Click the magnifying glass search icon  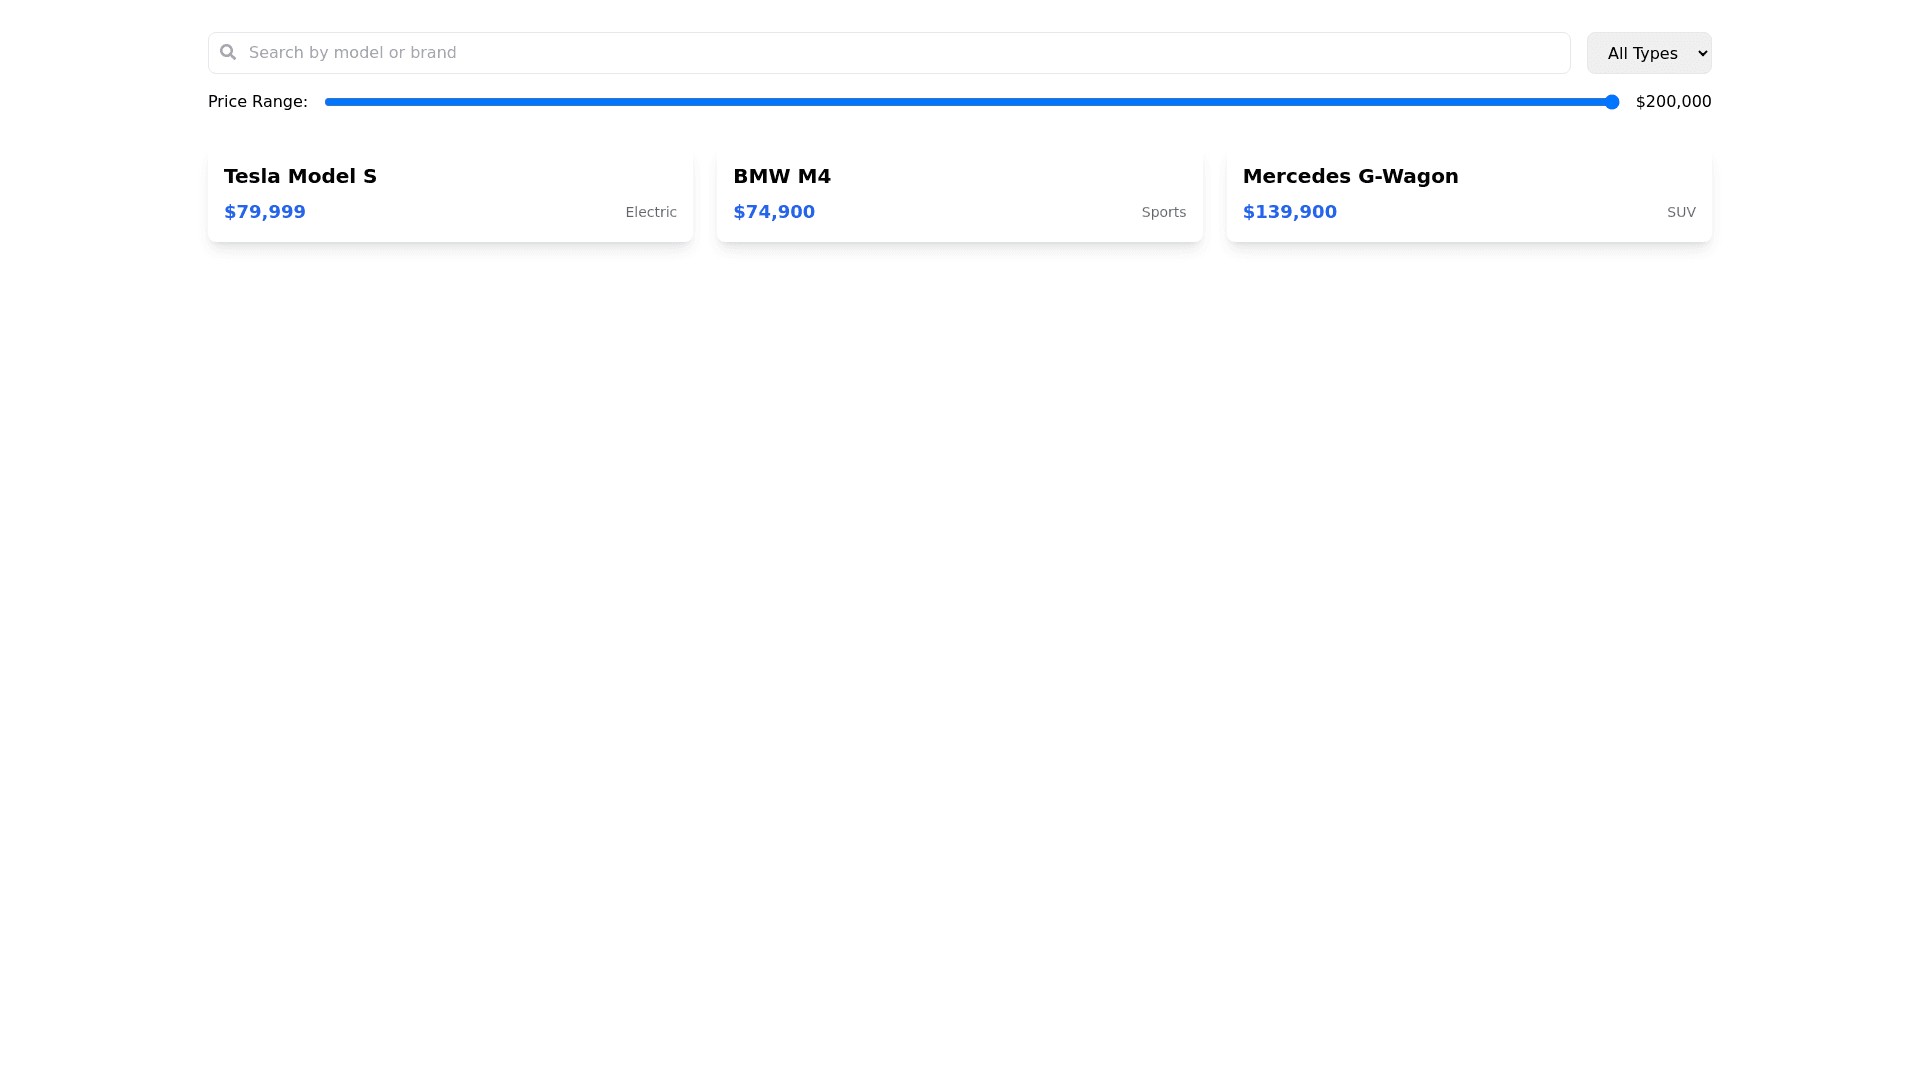point(228,52)
